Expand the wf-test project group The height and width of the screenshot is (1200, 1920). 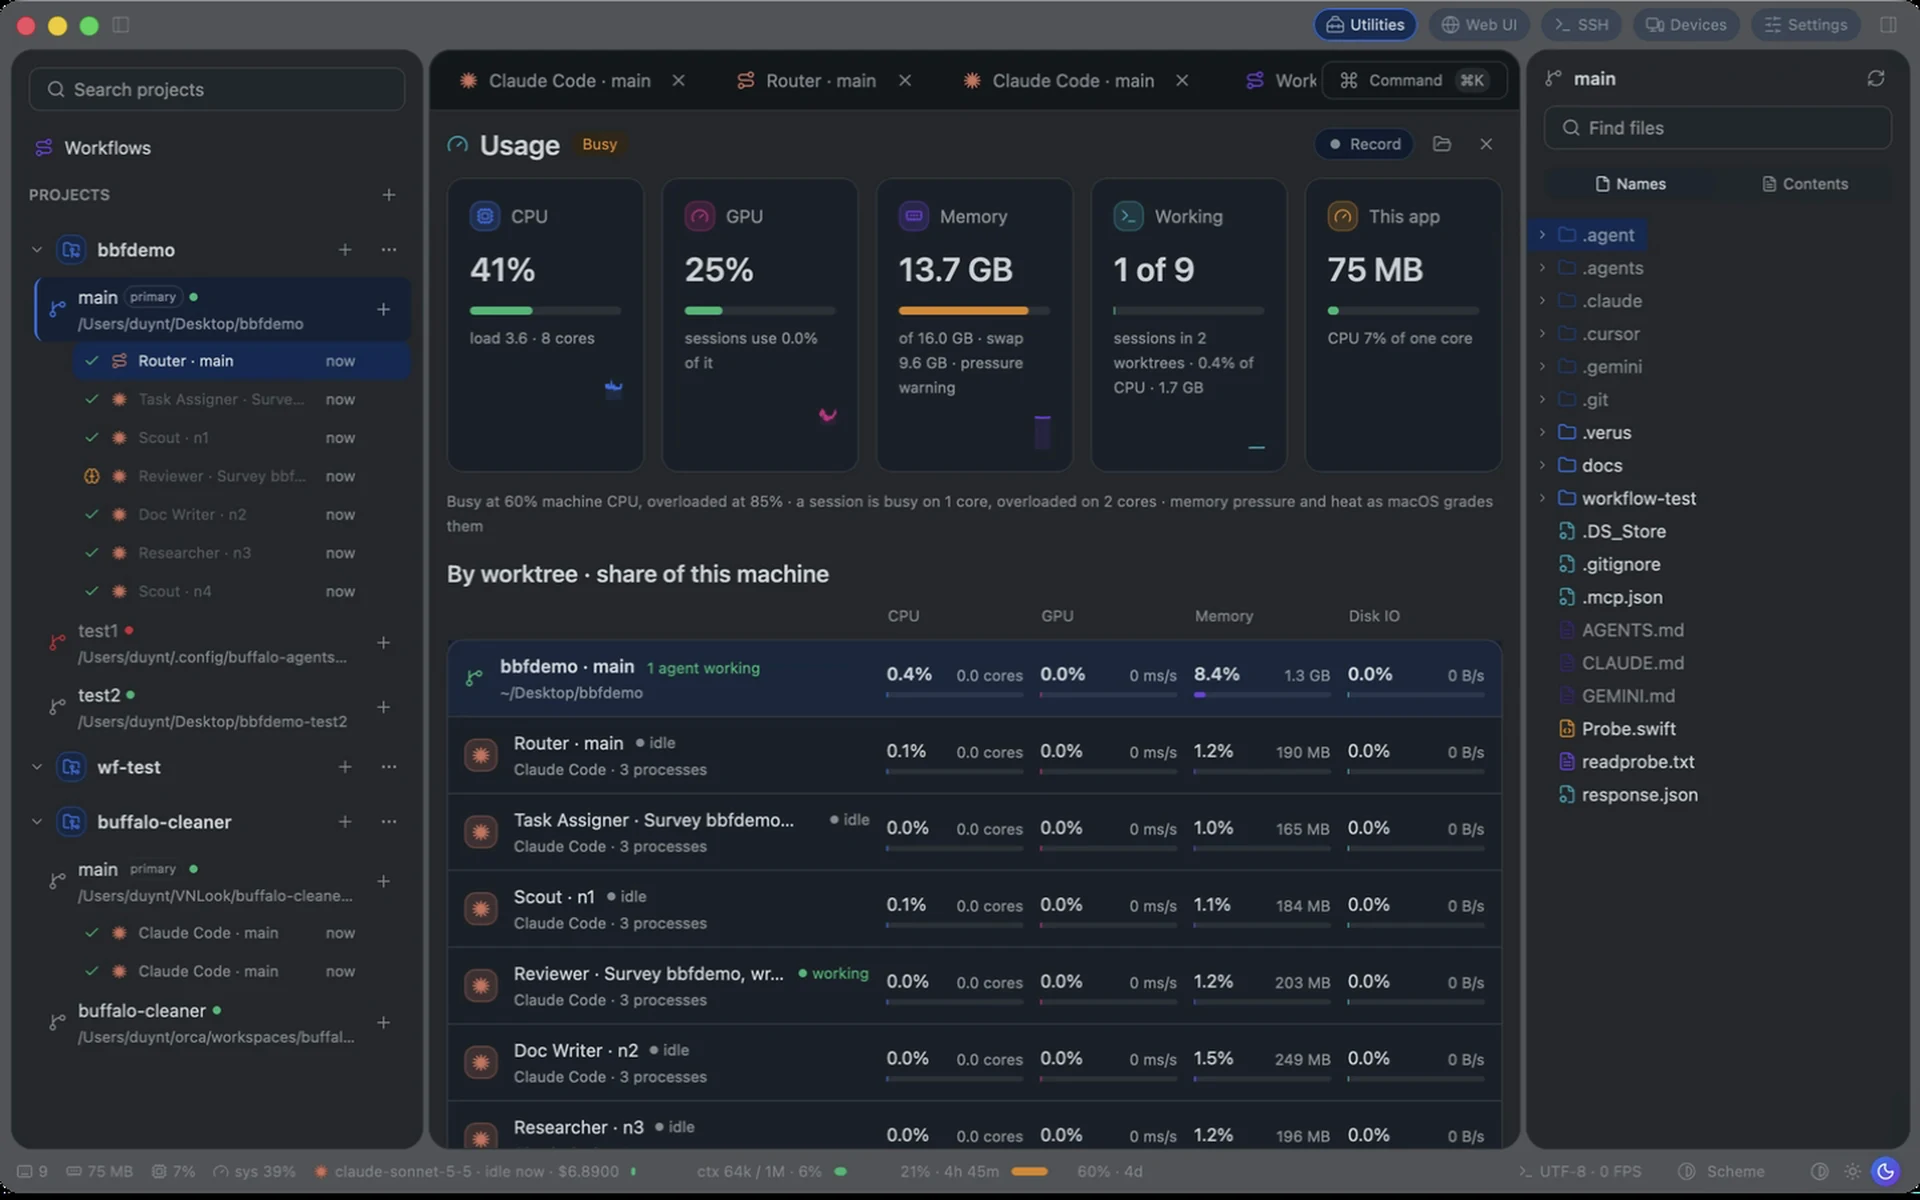[x=37, y=767]
